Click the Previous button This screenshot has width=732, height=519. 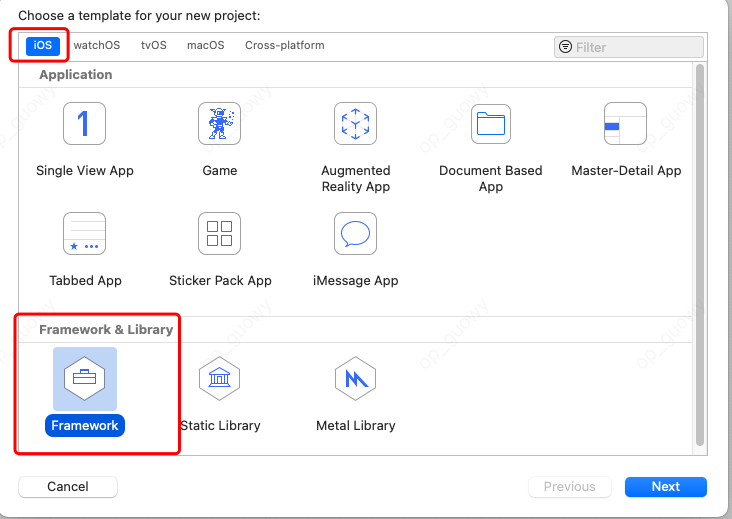click(x=570, y=487)
